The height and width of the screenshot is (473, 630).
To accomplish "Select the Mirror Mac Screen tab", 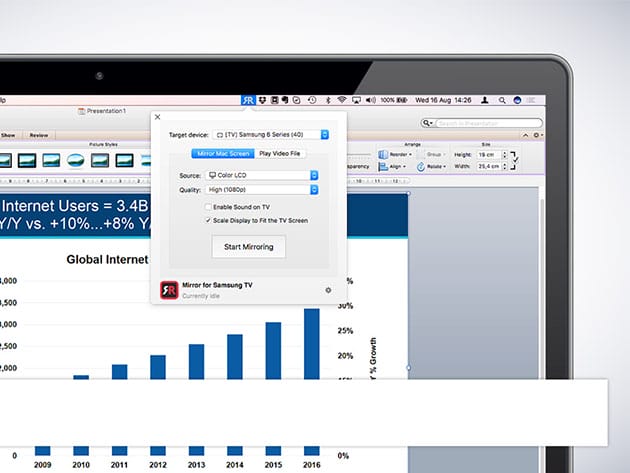I will point(224,153).
